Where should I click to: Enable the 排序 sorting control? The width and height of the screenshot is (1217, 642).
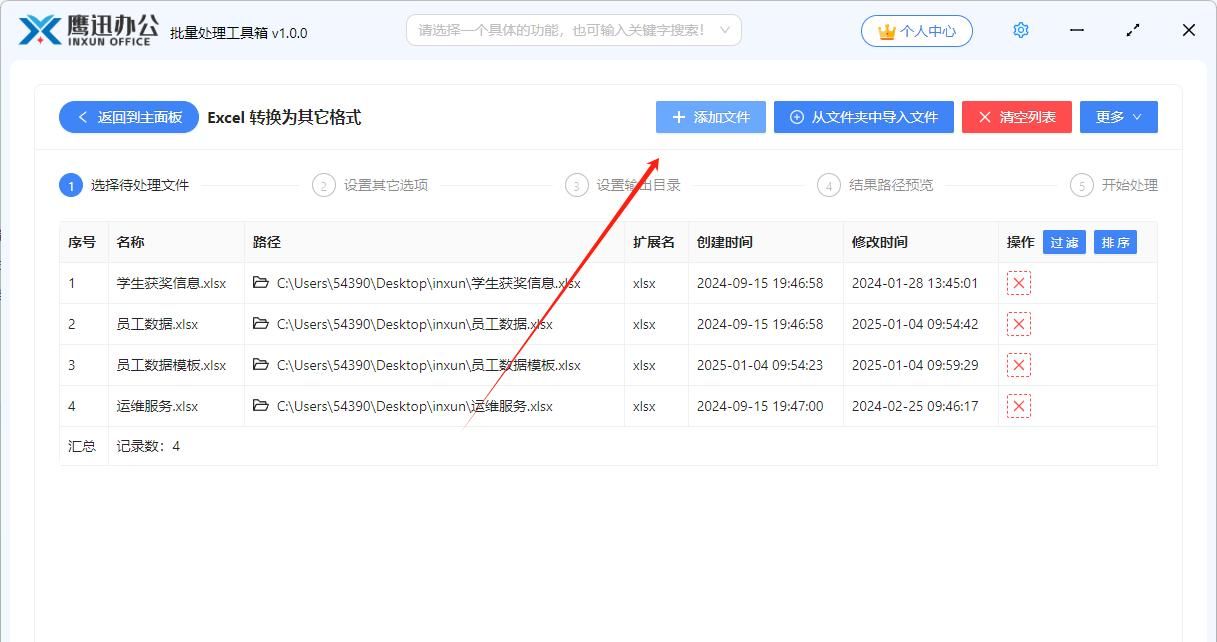[1114, 242]
